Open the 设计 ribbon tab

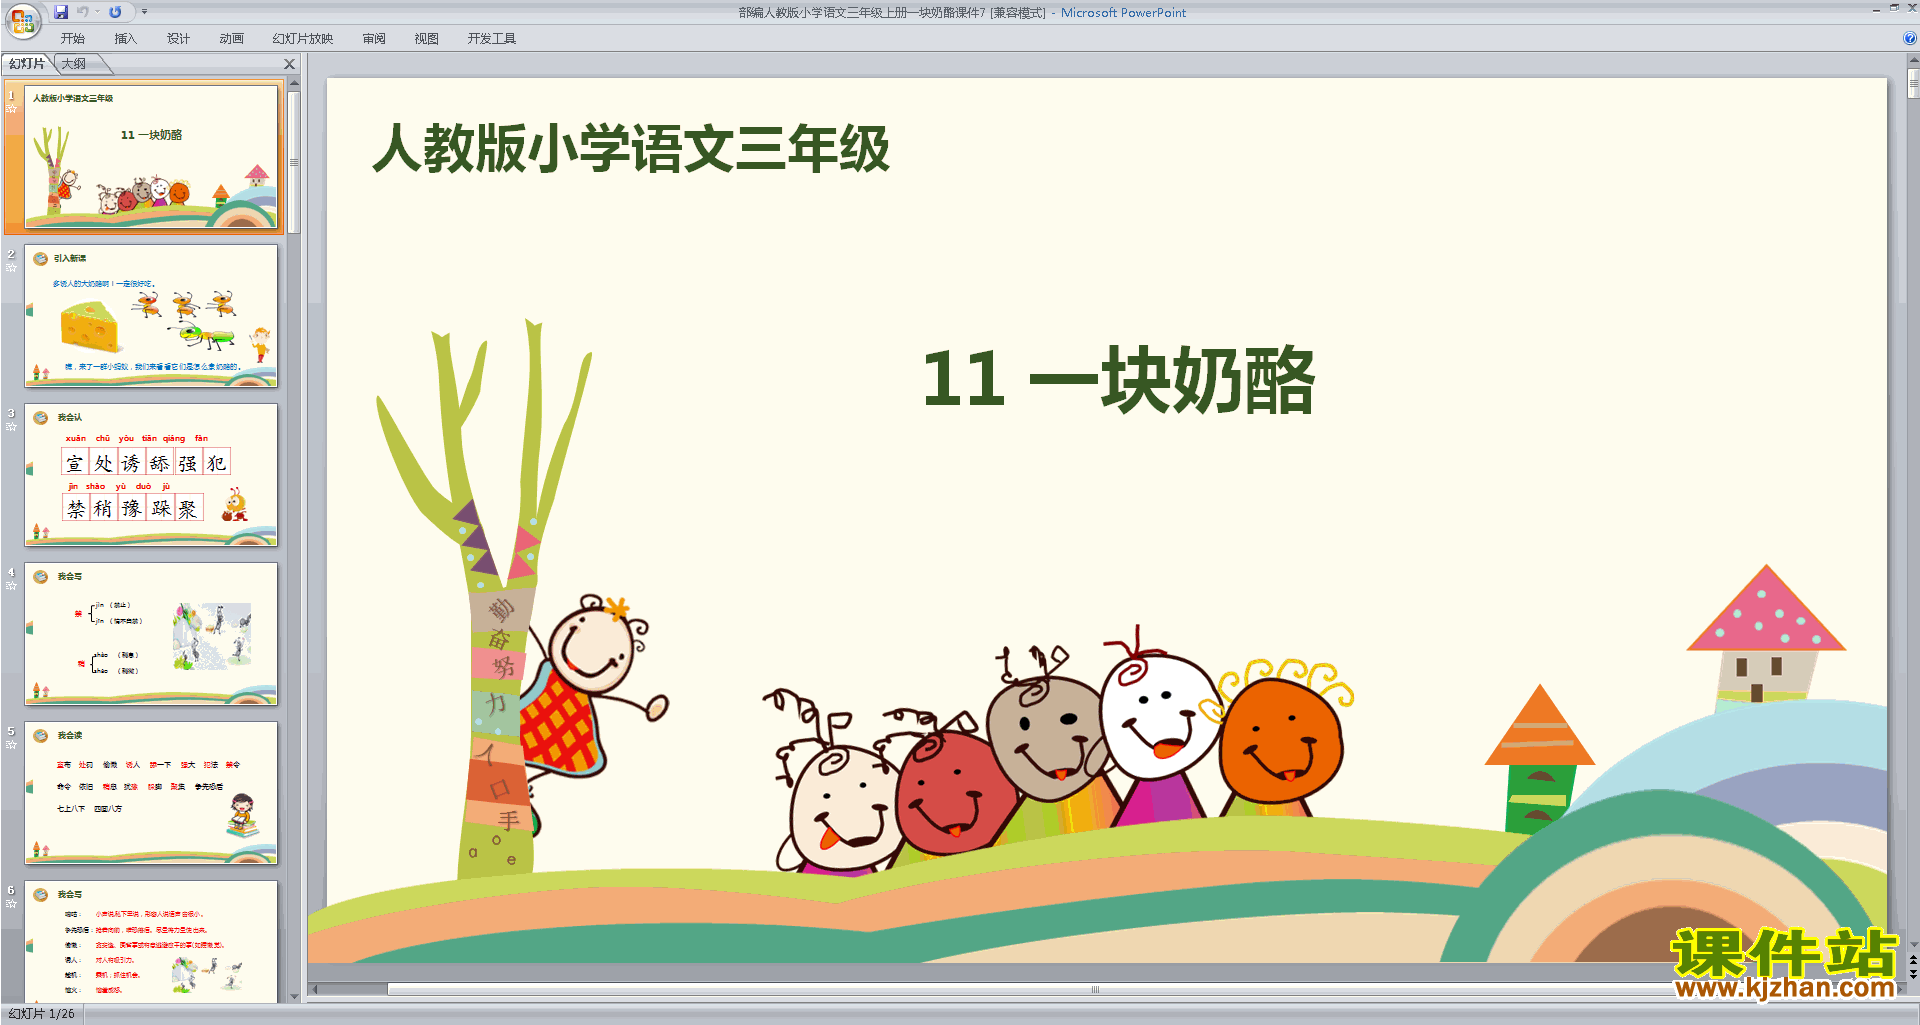click(179, 39)
